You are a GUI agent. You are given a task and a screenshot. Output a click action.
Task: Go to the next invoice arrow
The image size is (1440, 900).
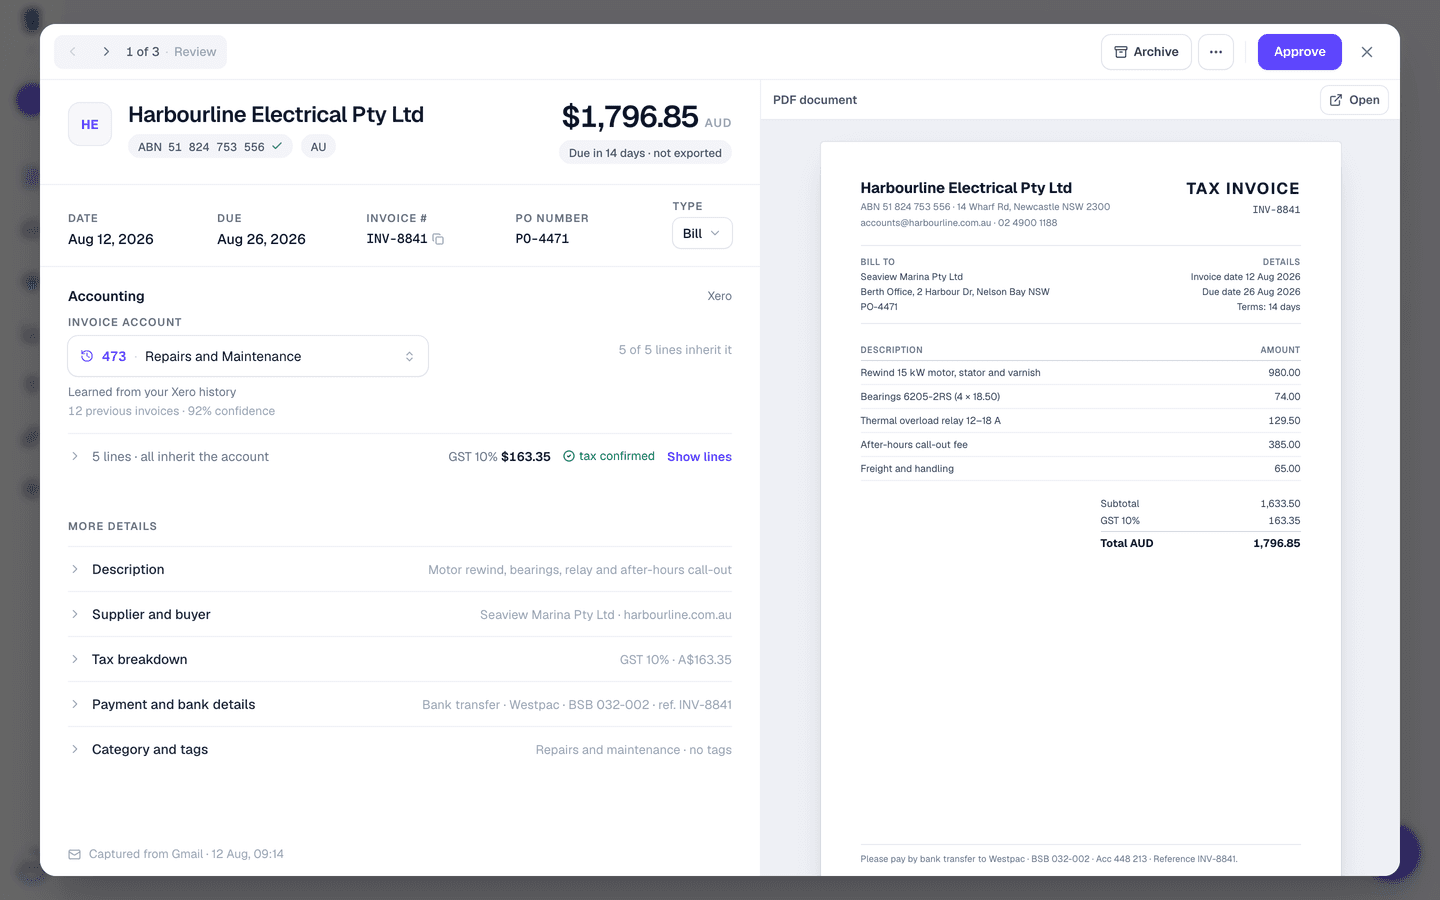click(x=106, y=52)
